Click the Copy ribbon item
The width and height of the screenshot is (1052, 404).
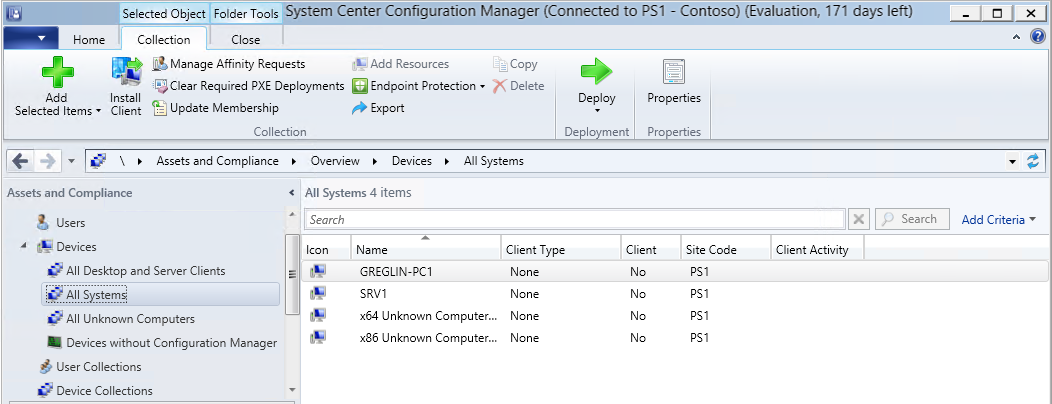(515, 64)
